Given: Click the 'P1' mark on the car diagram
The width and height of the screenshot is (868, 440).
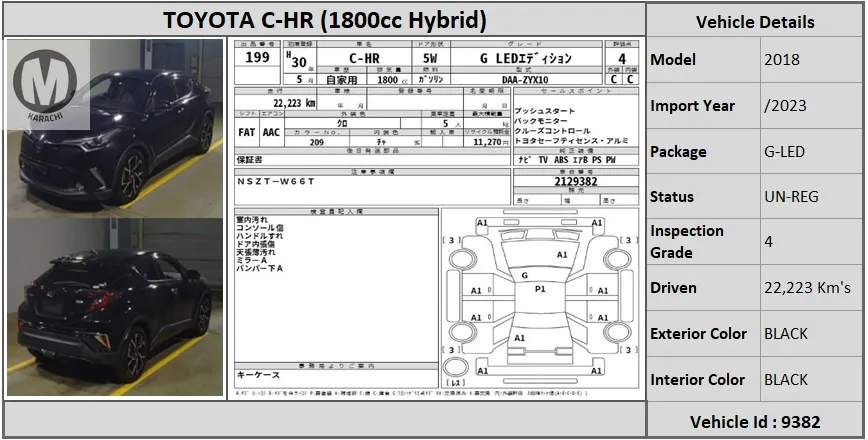Looking at the screenshot, I should click(x=540, y=289).
